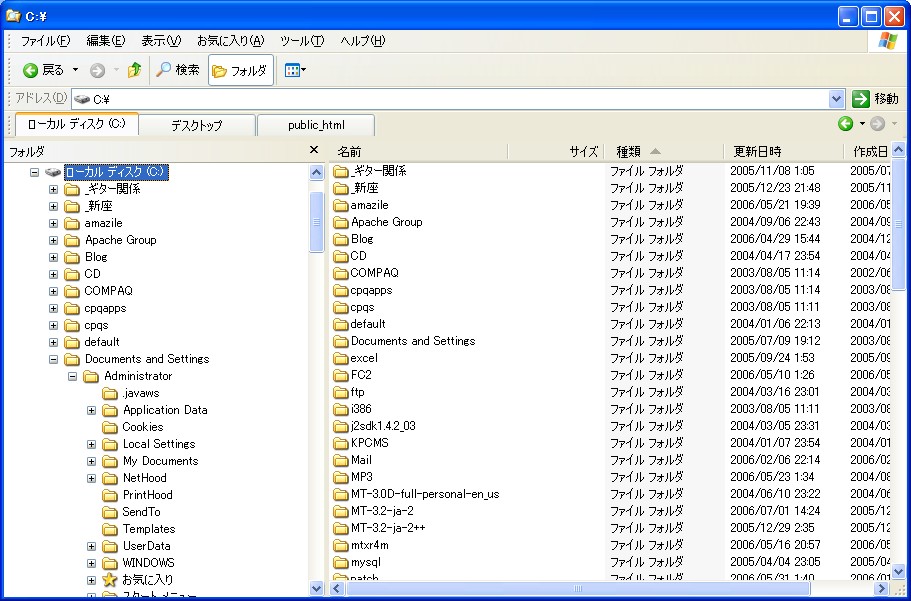Viewport: 911px width, 601px height.
Task: Click the _ギター関係 folder icon in list
Action: tap(340, 171)
